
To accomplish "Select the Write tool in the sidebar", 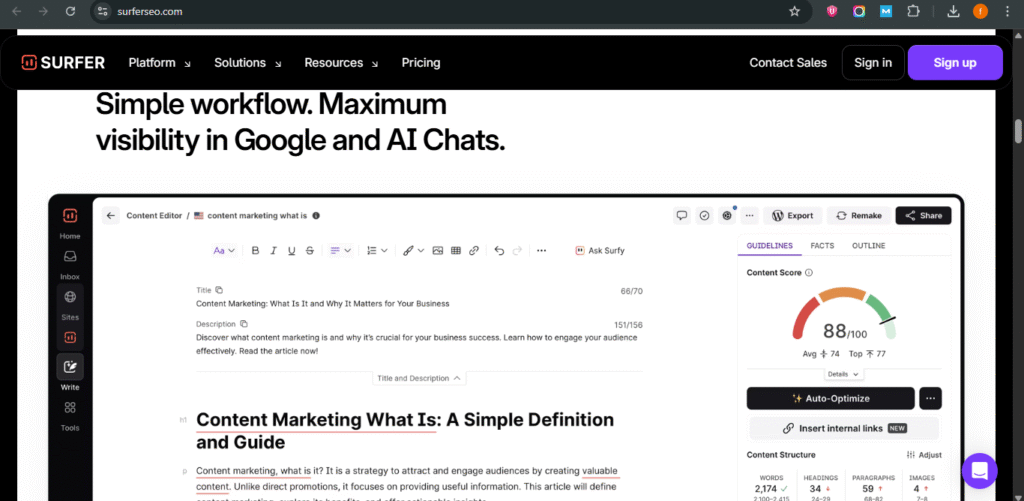I will (70, 373).
